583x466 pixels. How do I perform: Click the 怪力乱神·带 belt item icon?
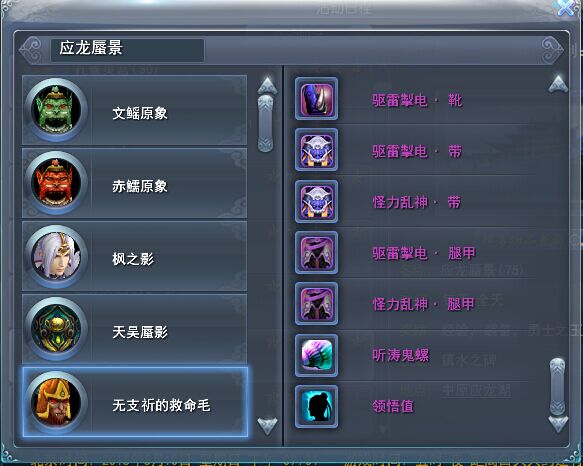pyautogui.click(x=316, y=201)
